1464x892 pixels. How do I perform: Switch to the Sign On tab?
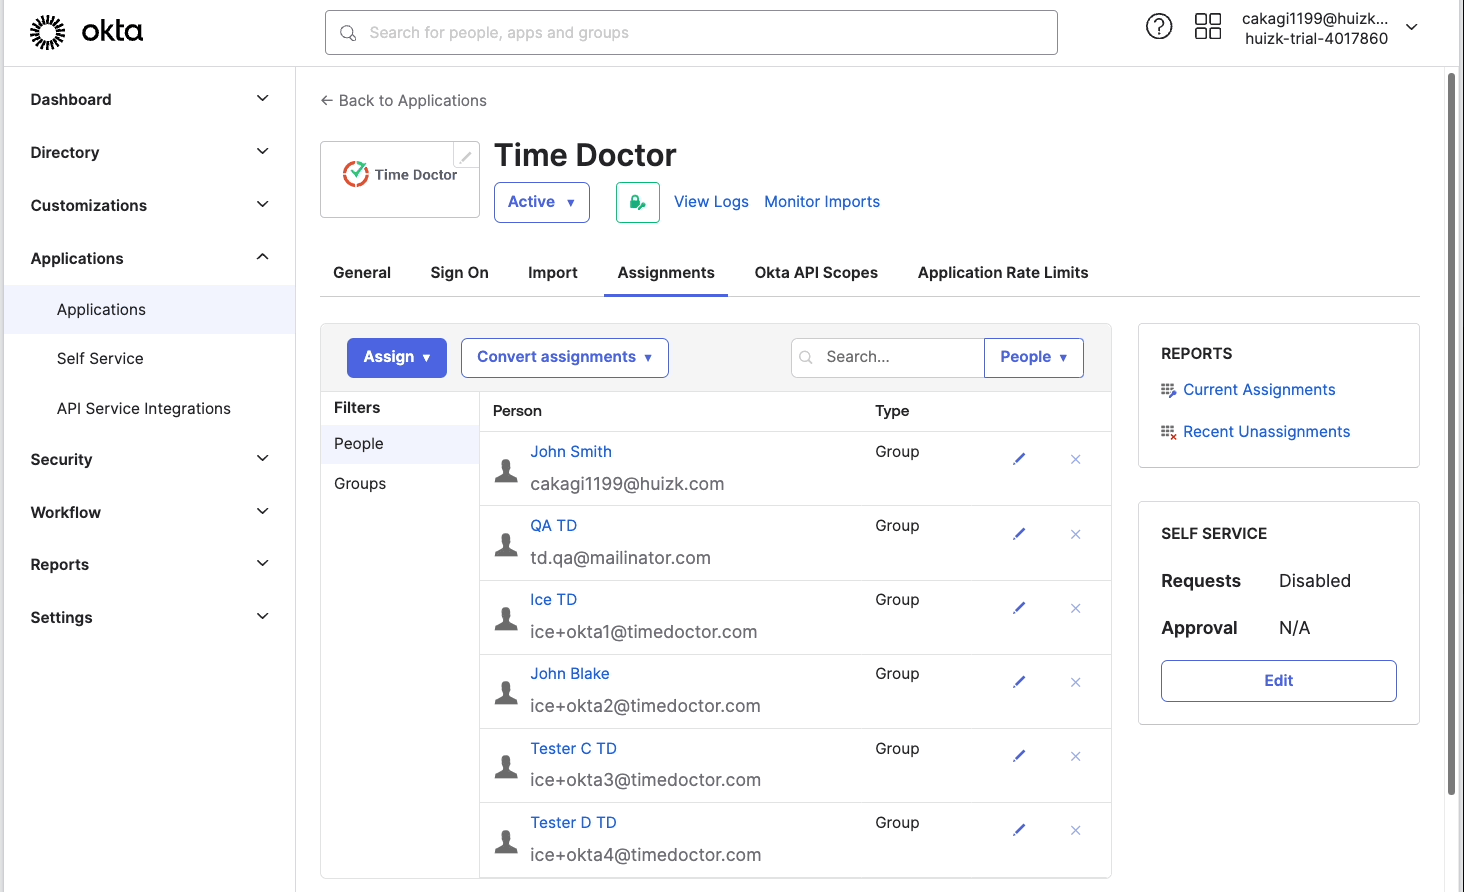pos(460,272)
